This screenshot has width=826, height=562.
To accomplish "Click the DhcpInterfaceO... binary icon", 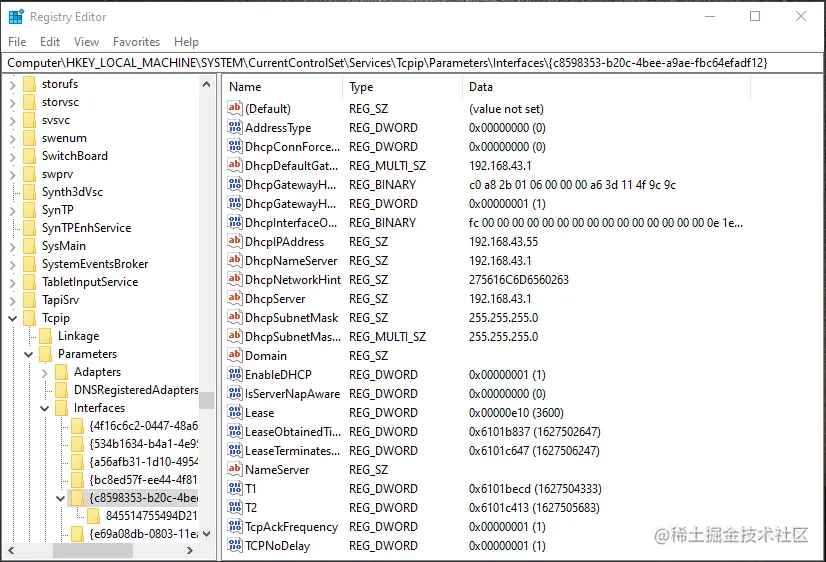I will click(x=234, y=222).
